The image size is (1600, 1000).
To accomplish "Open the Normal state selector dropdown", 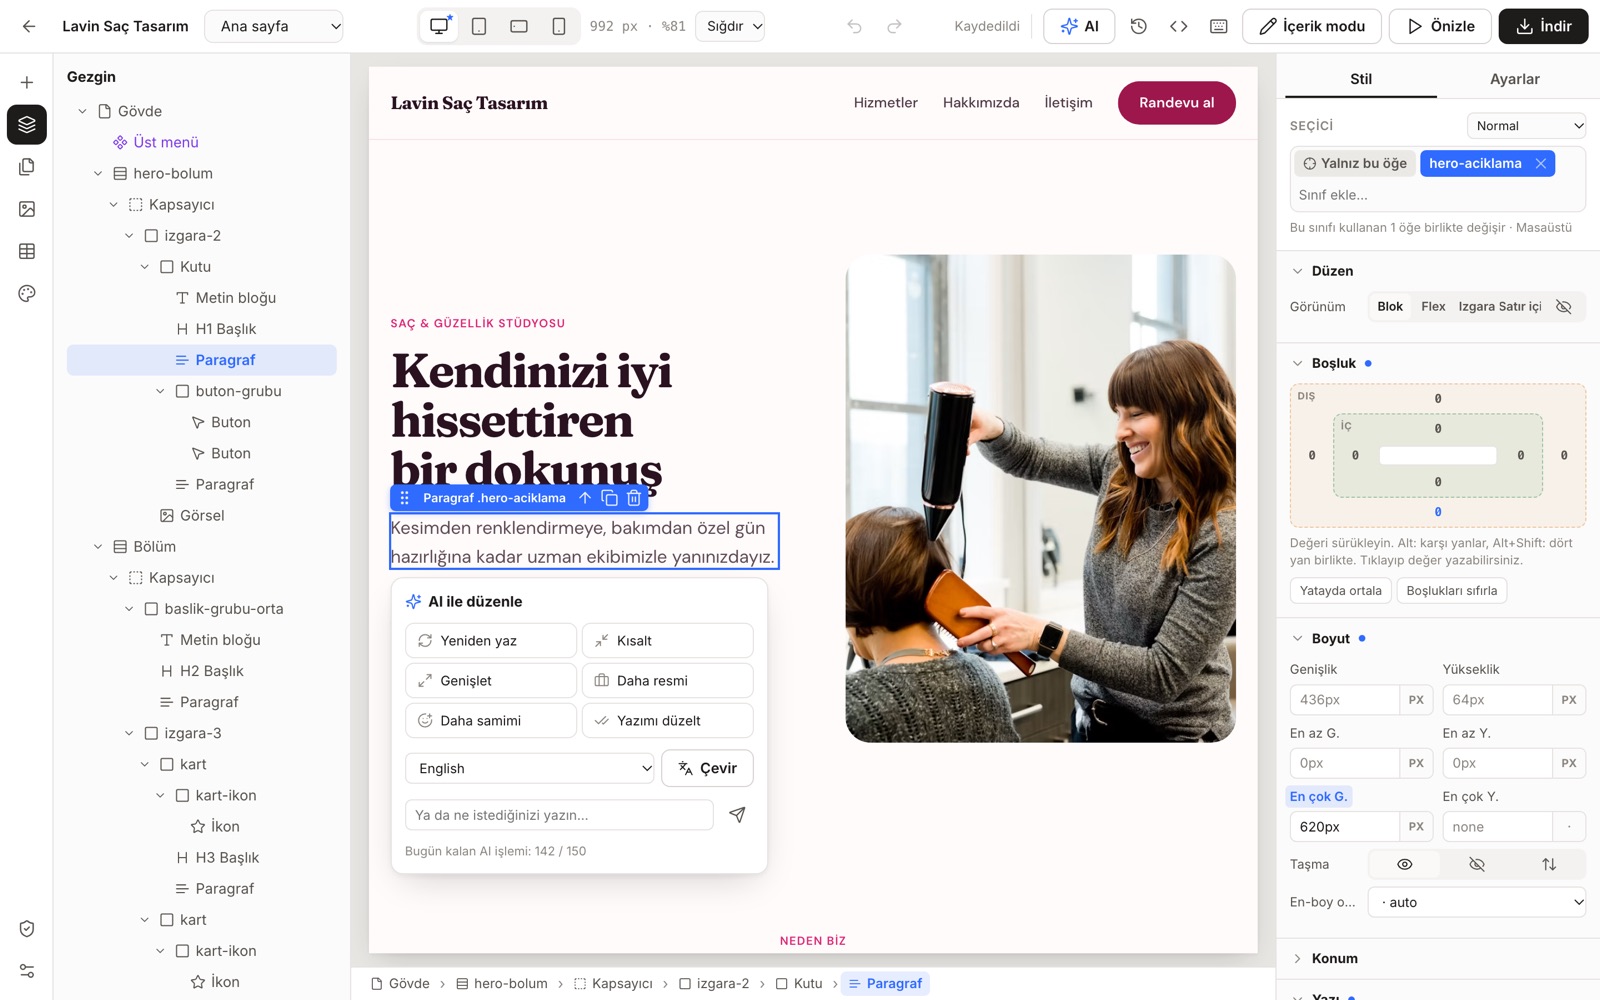I will pos(1526,126).
